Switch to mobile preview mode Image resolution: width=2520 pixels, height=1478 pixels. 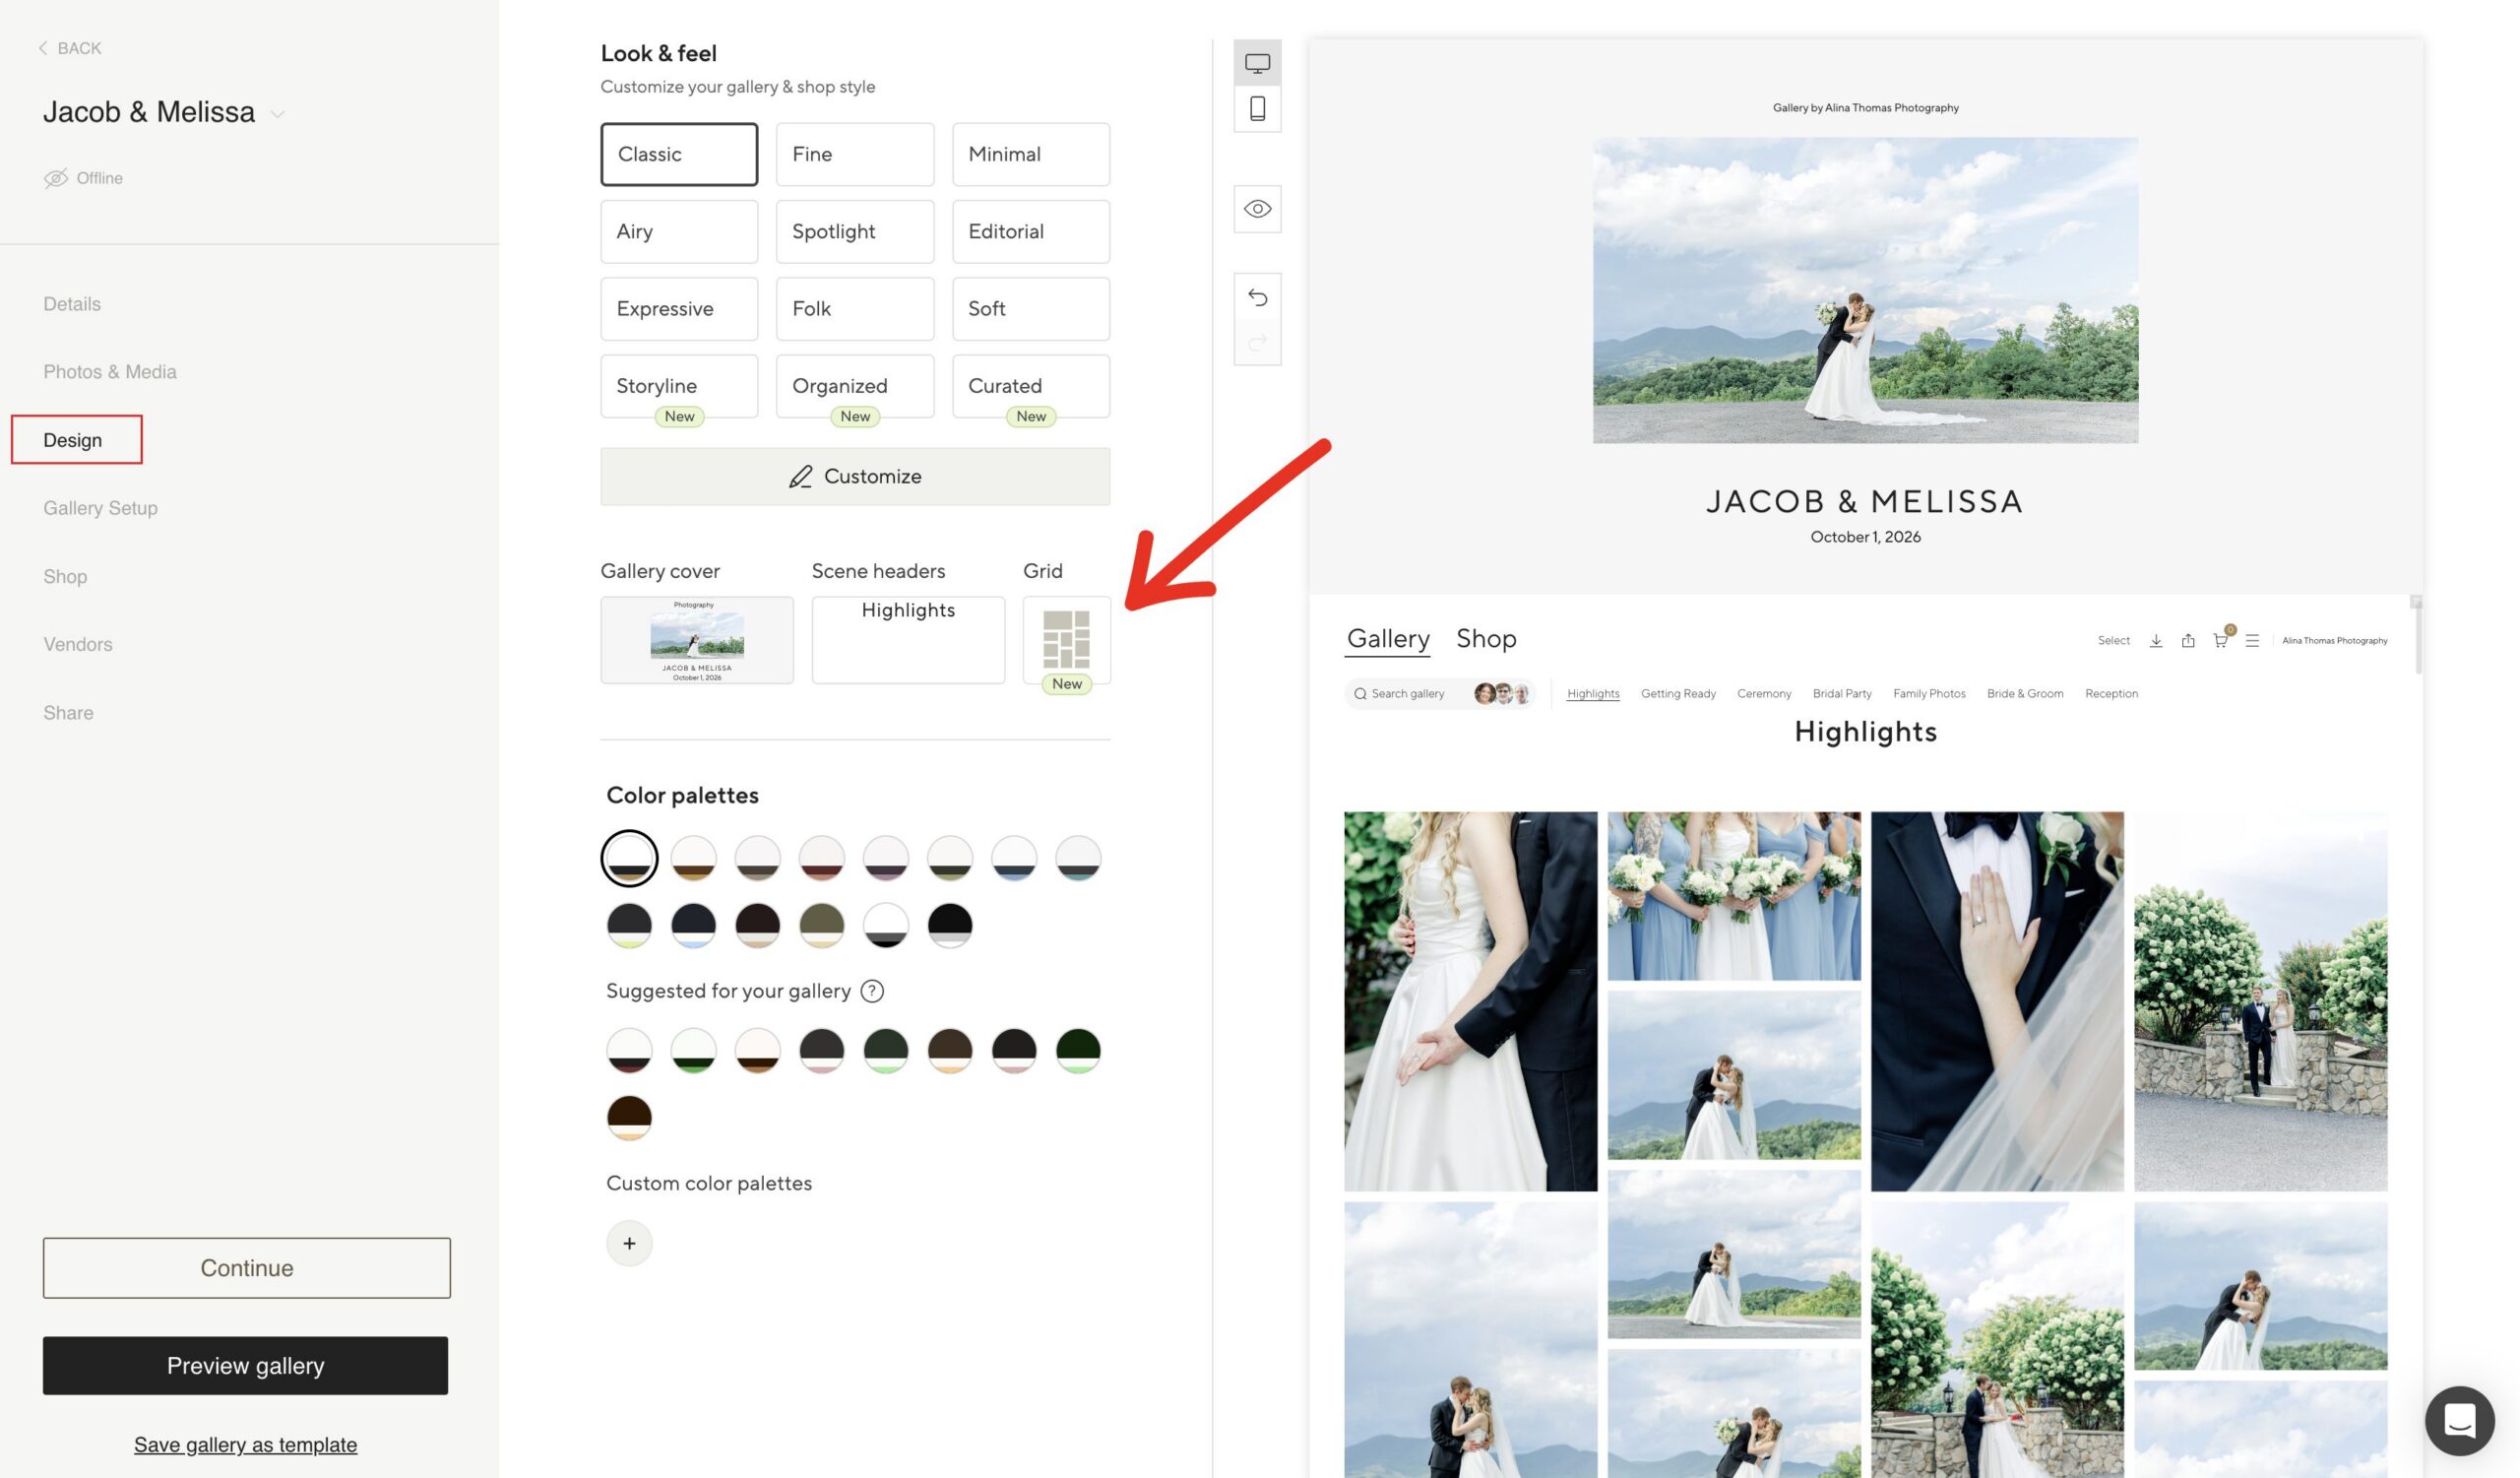pyautogui.click(x=1257, y=108)
